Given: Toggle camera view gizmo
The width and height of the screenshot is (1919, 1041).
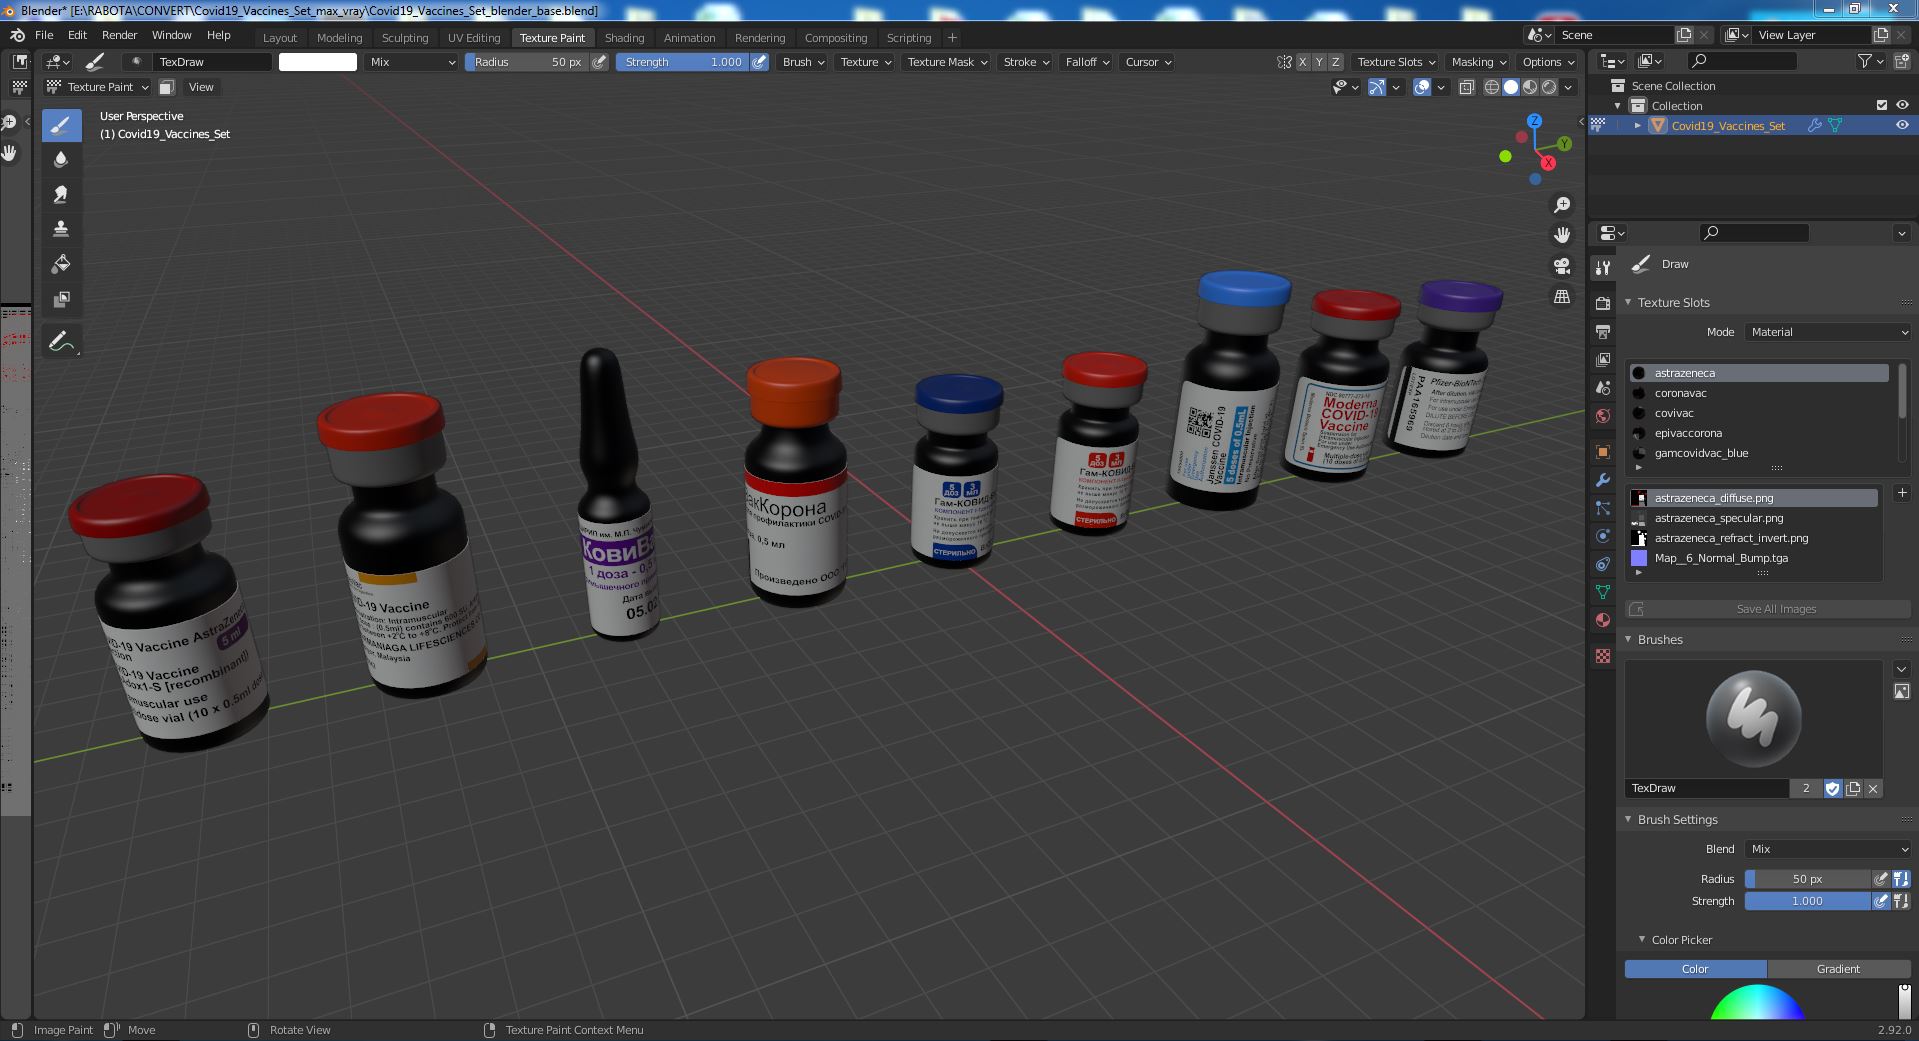Looking at the screenshot, I should 1562,266.
